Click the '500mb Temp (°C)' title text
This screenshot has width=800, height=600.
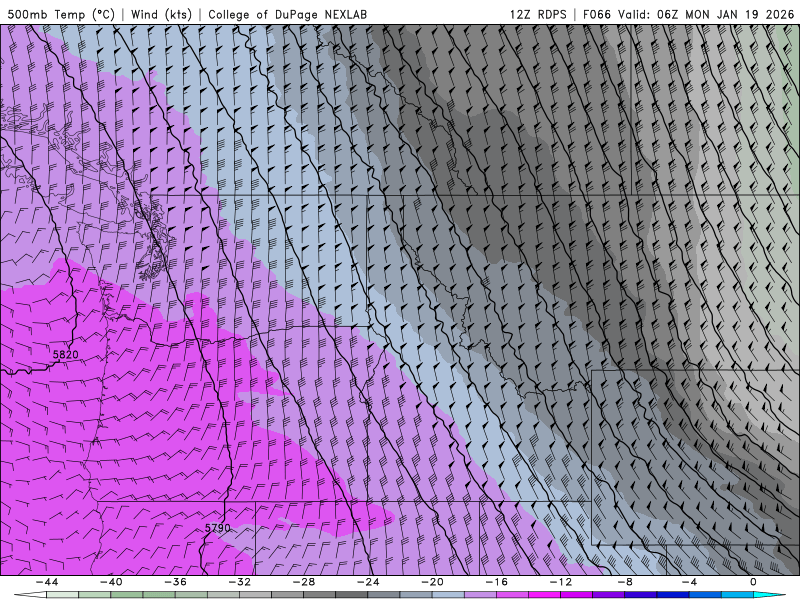coord(61,14)
